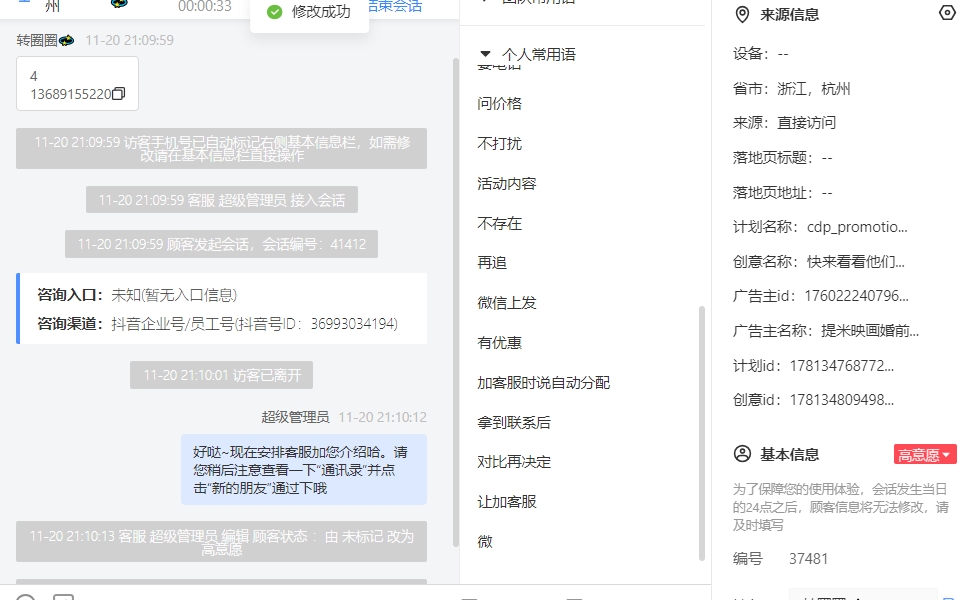The width and height of the screenshot is (978, 600).
Task: Click the 来源: 直接访问 row
Action: 785,123
